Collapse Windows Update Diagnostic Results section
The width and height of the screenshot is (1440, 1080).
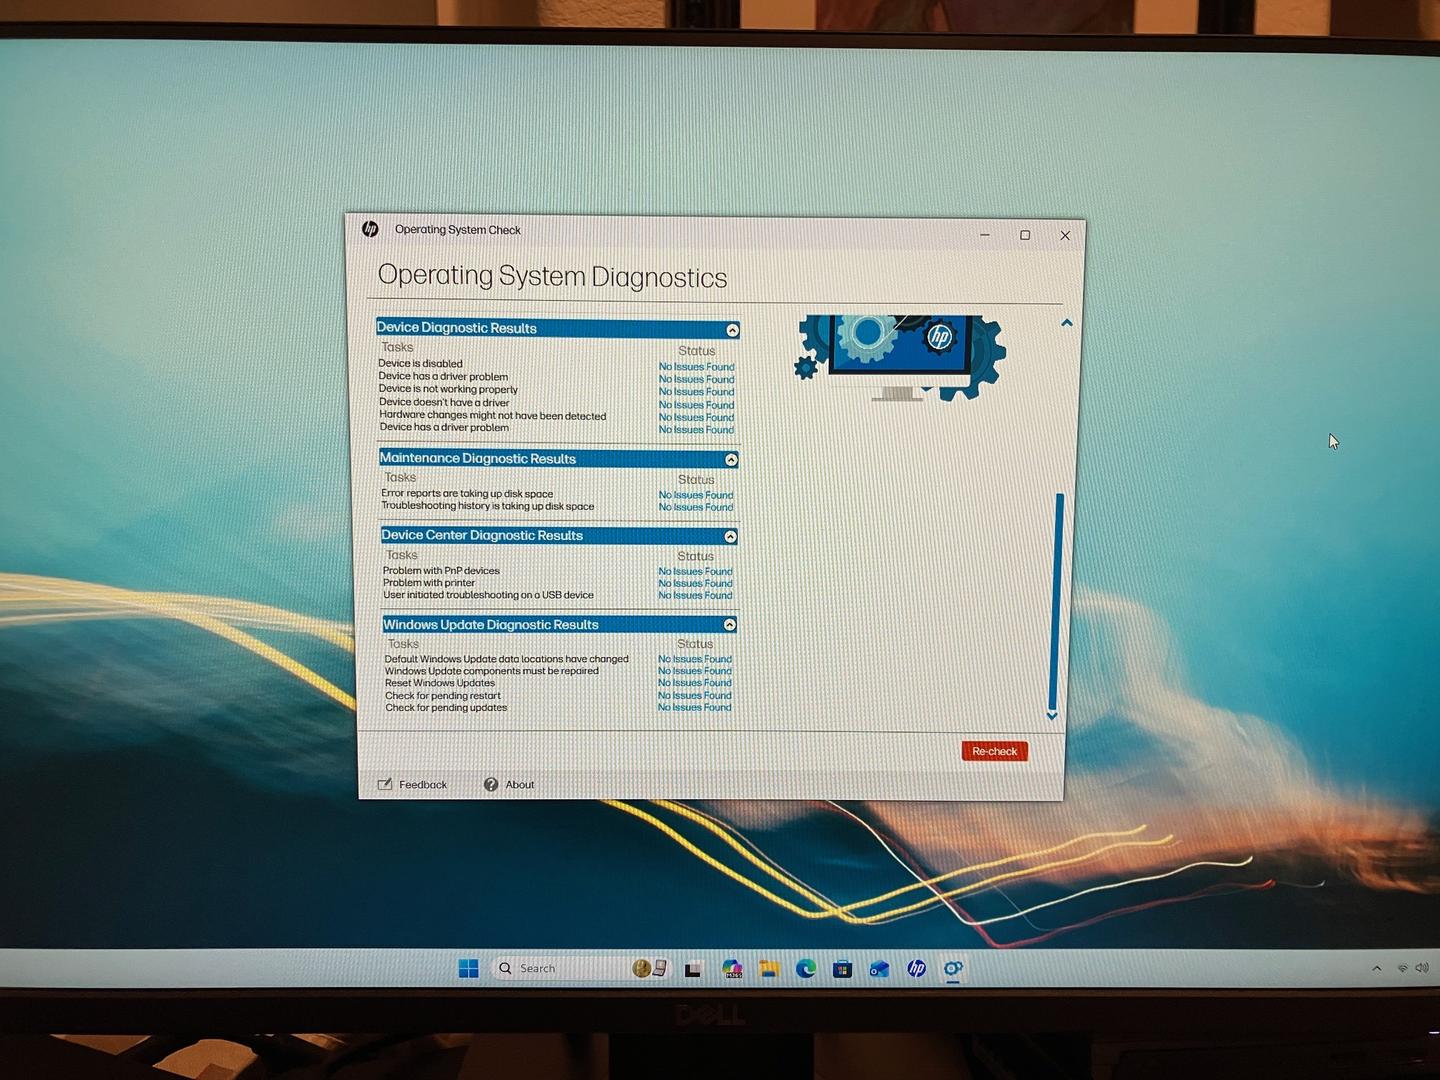pyautogui.click(x=729, y=625)
